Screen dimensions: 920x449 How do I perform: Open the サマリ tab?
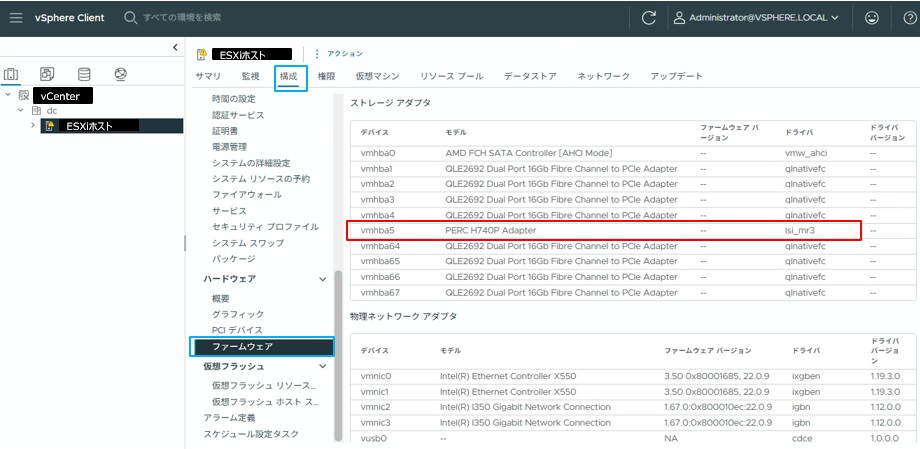(208, 76)
